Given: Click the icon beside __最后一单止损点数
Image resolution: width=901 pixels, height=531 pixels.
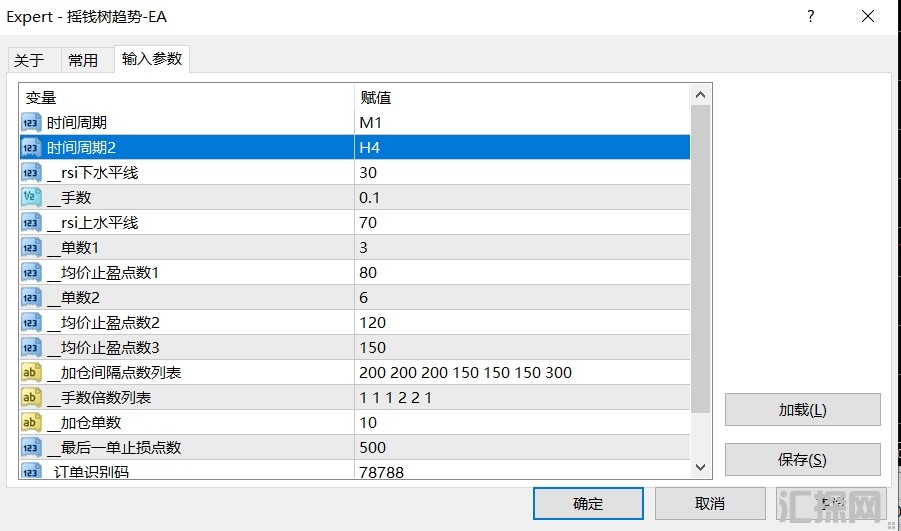Looking at the screenshot, I should tap(31, 448).
